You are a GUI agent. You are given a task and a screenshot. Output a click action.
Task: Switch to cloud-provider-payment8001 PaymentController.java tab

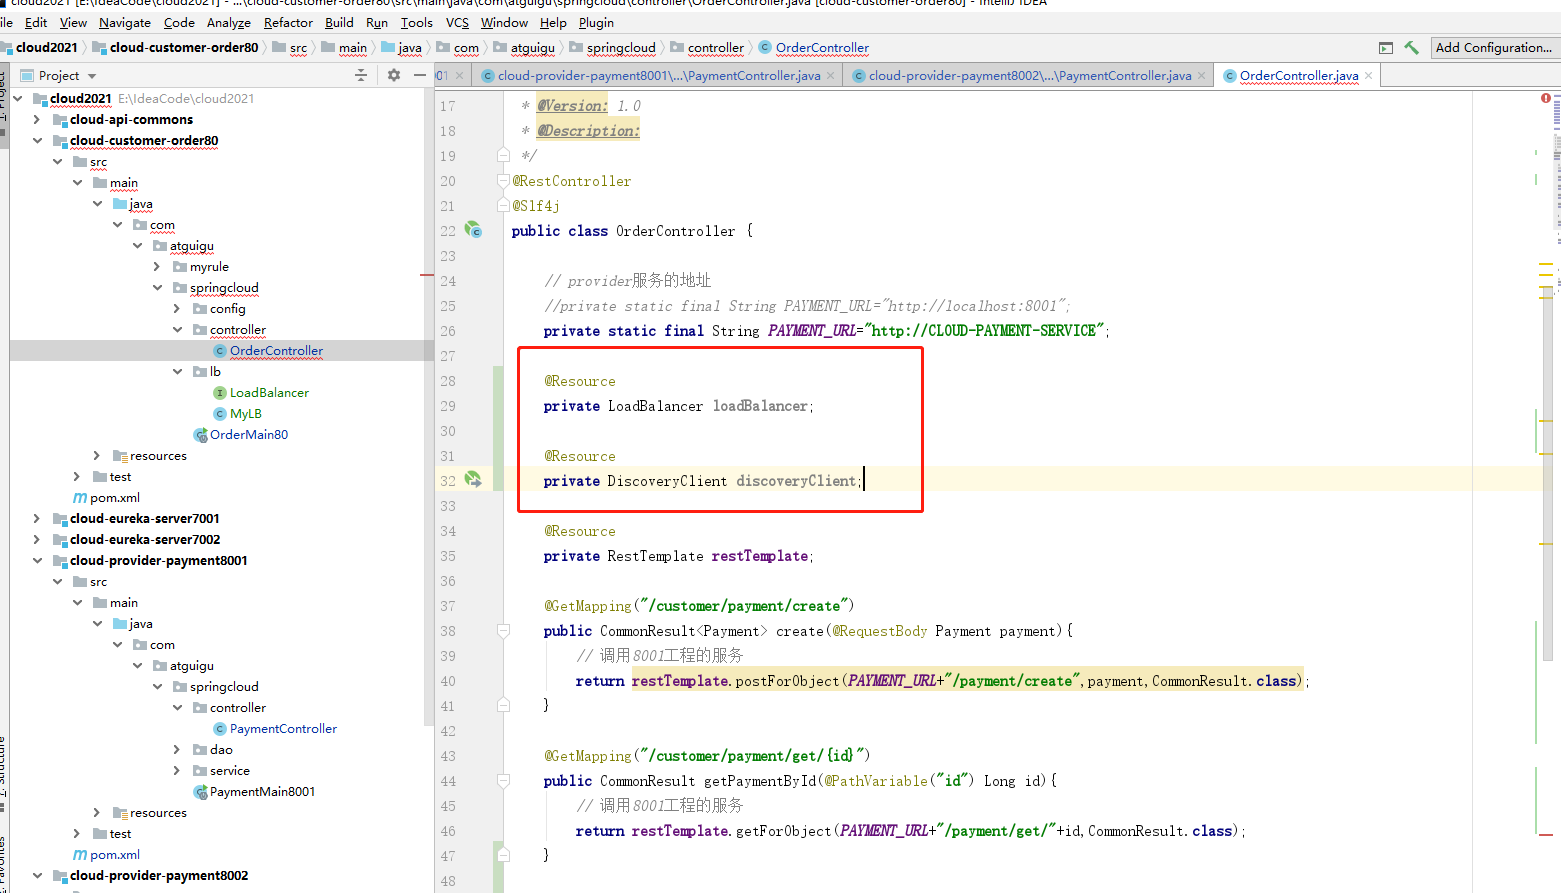658,76
